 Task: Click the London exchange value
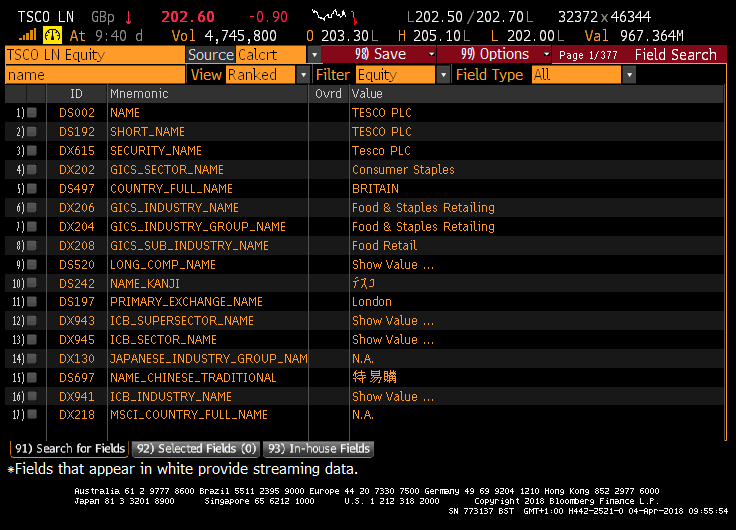click(x=372, y=302)
